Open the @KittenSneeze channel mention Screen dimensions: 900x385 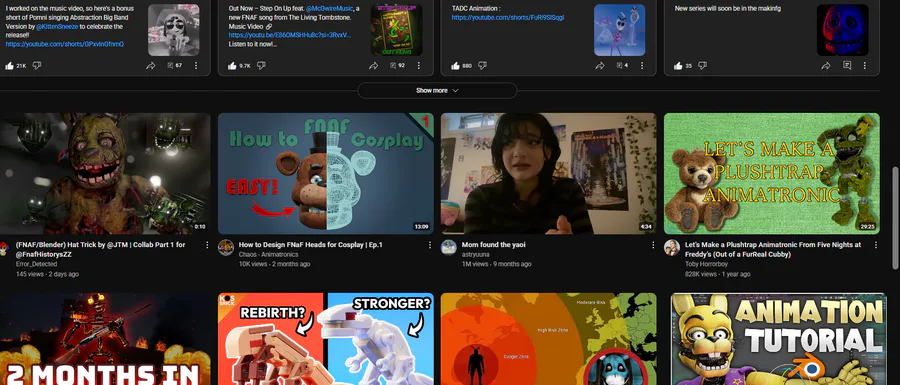[x=58, y=26]
